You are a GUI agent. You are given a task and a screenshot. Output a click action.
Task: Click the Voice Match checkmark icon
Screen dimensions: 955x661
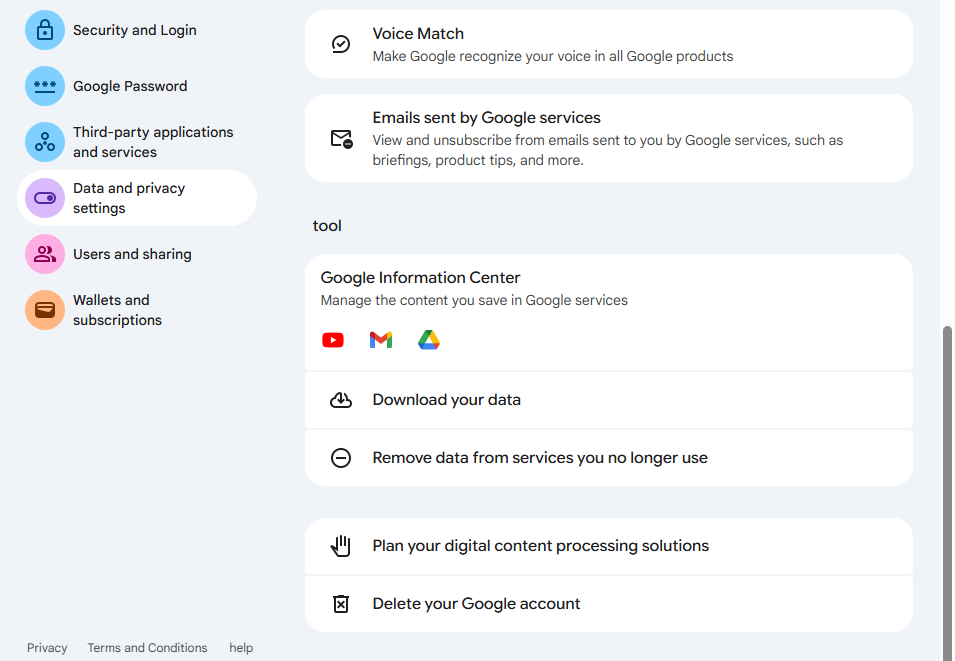[341, 44]
